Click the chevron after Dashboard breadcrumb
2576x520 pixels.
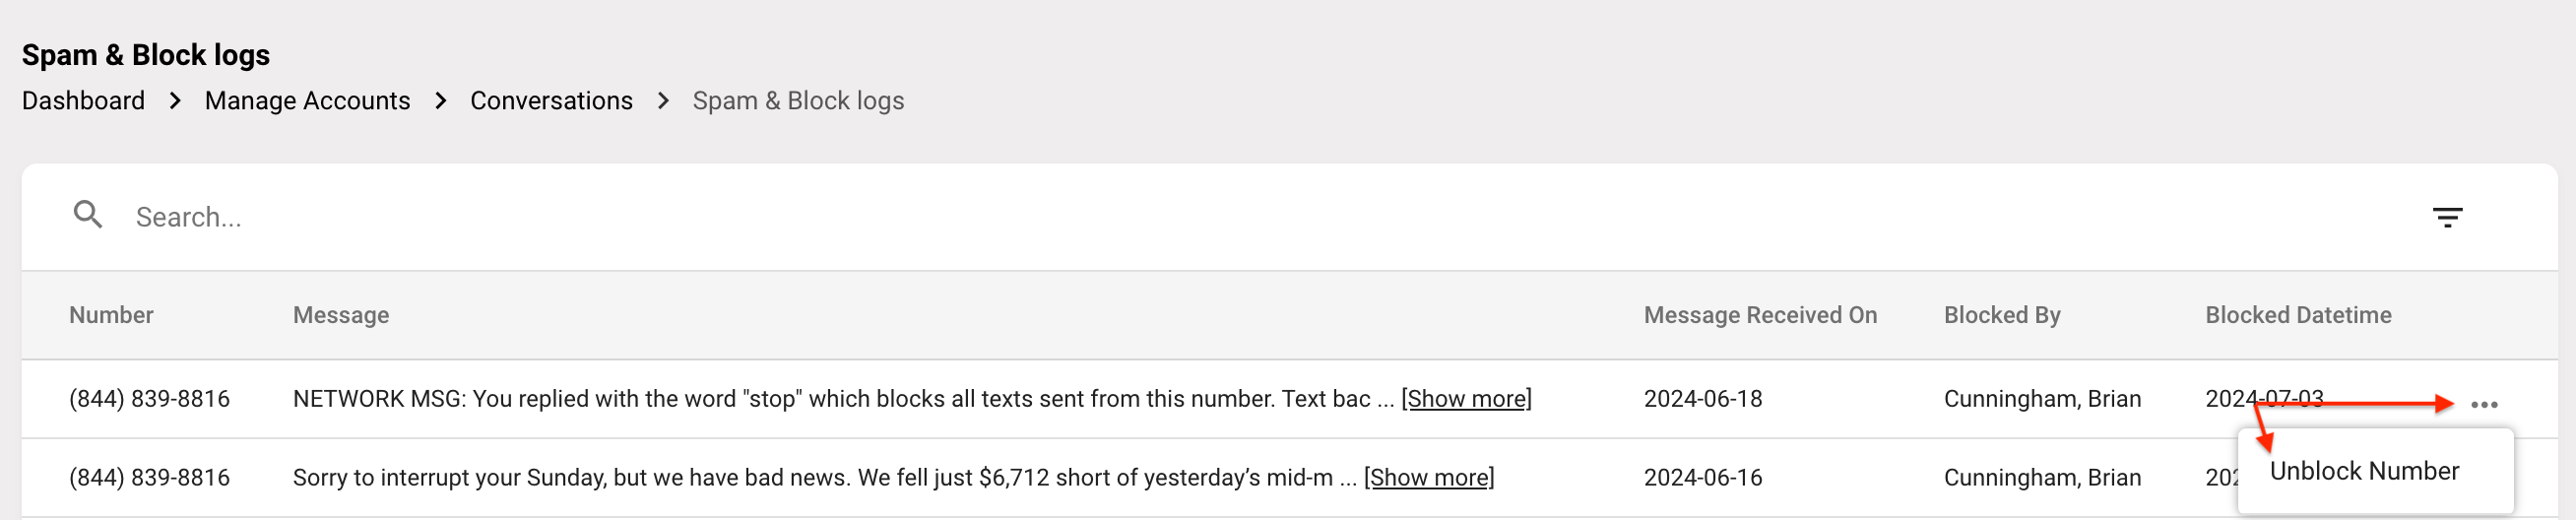pos(175,101)
